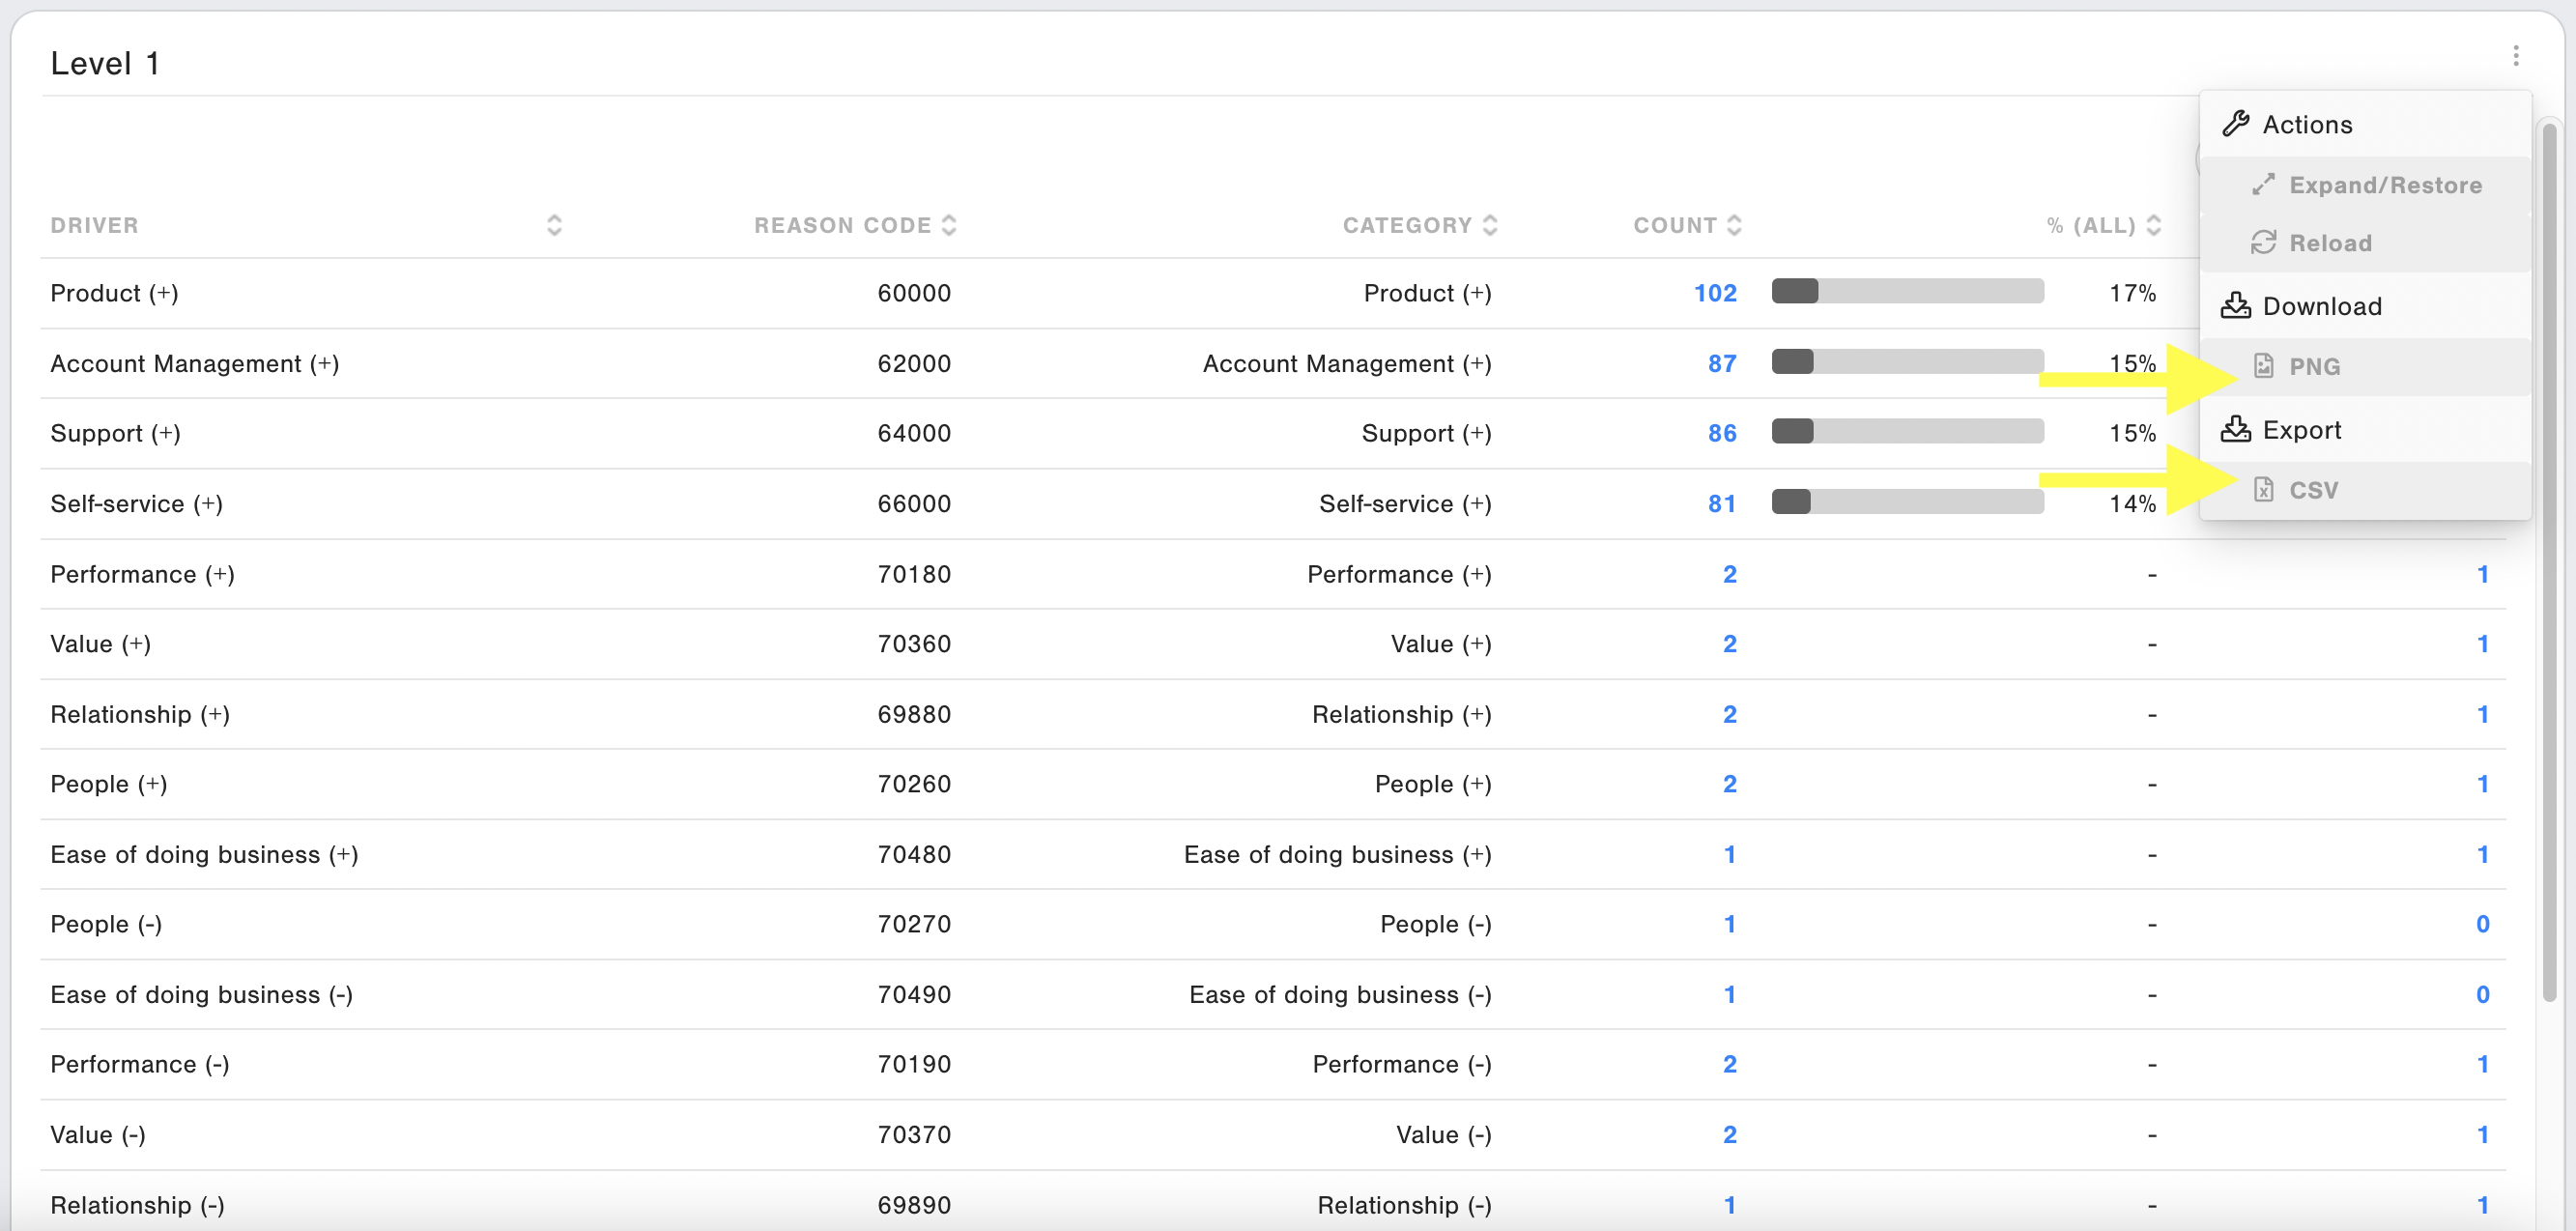
Task: Click the Download tray icon
Action: pyautogui.click(x=2236, y=306)
